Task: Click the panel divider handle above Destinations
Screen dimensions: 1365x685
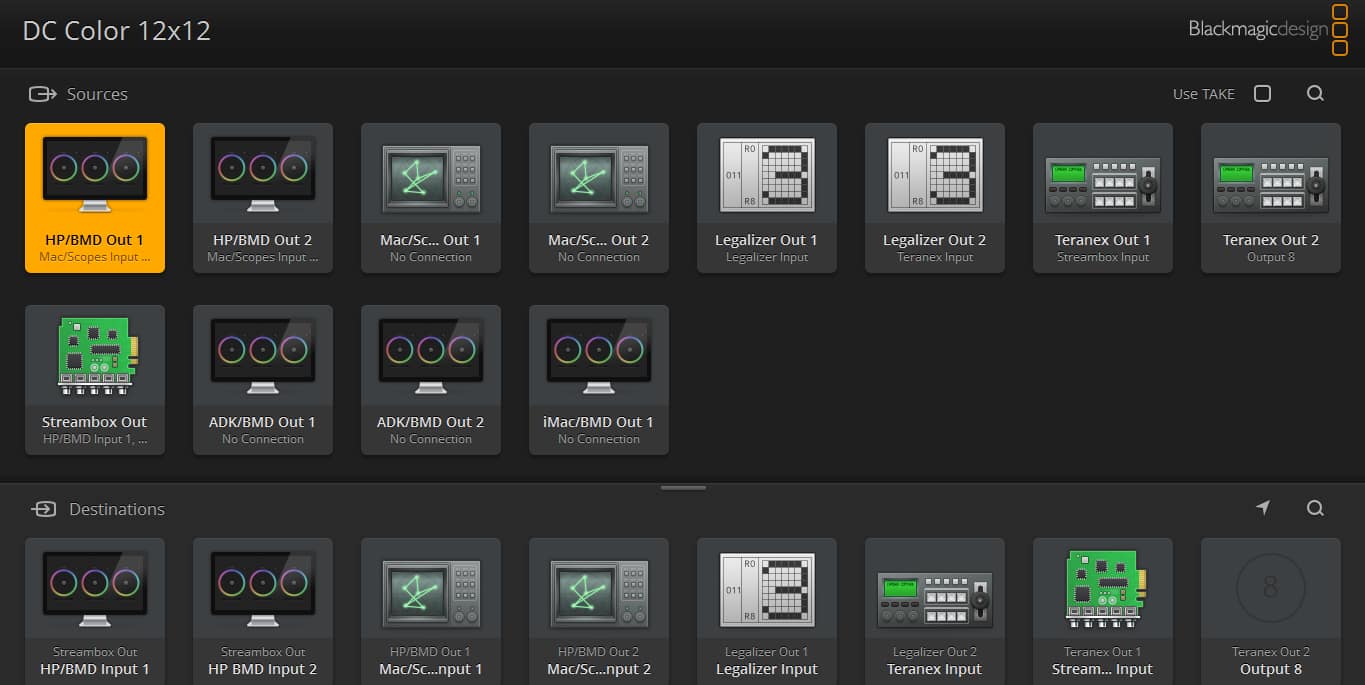Action: [683, 488]
